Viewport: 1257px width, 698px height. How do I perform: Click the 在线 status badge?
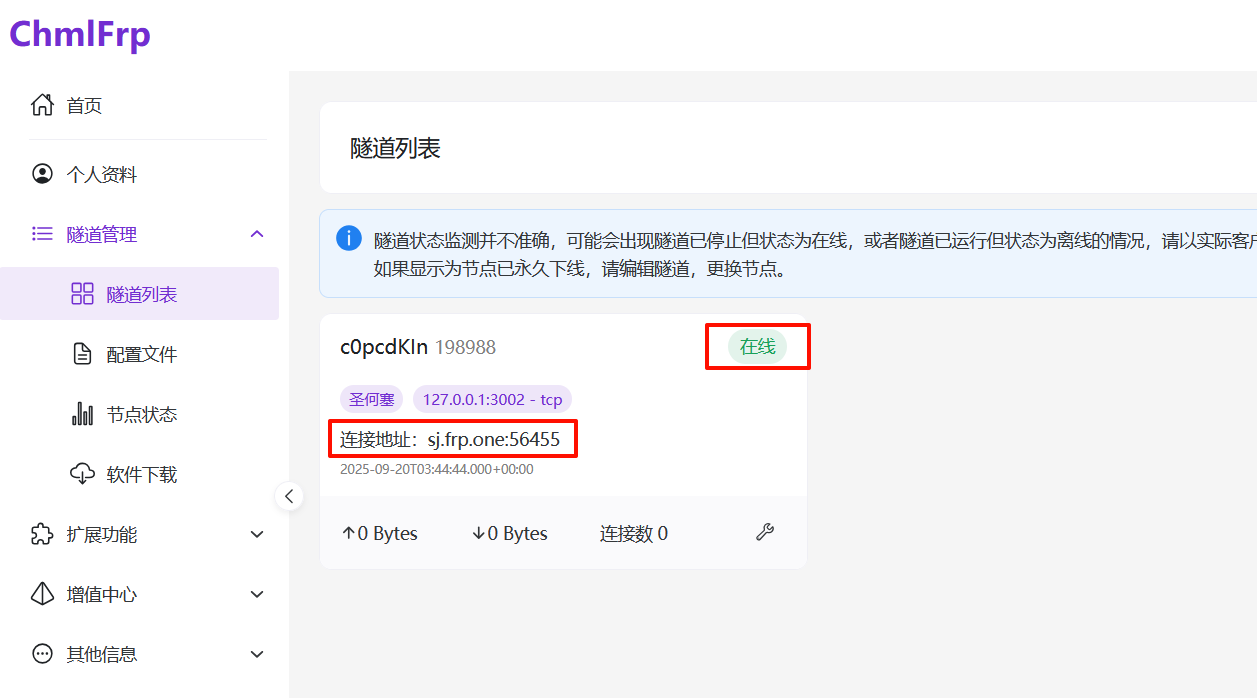click(x=757, y=347)
